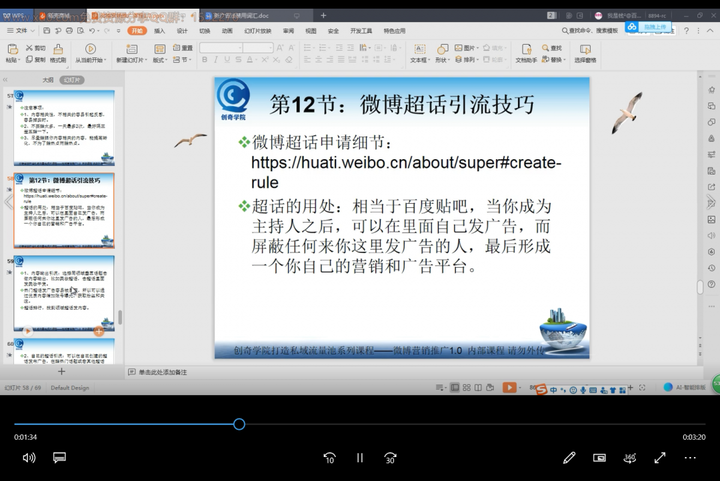
Task: Collapse the ribbon with the chevron
Action: coord(709,30)
